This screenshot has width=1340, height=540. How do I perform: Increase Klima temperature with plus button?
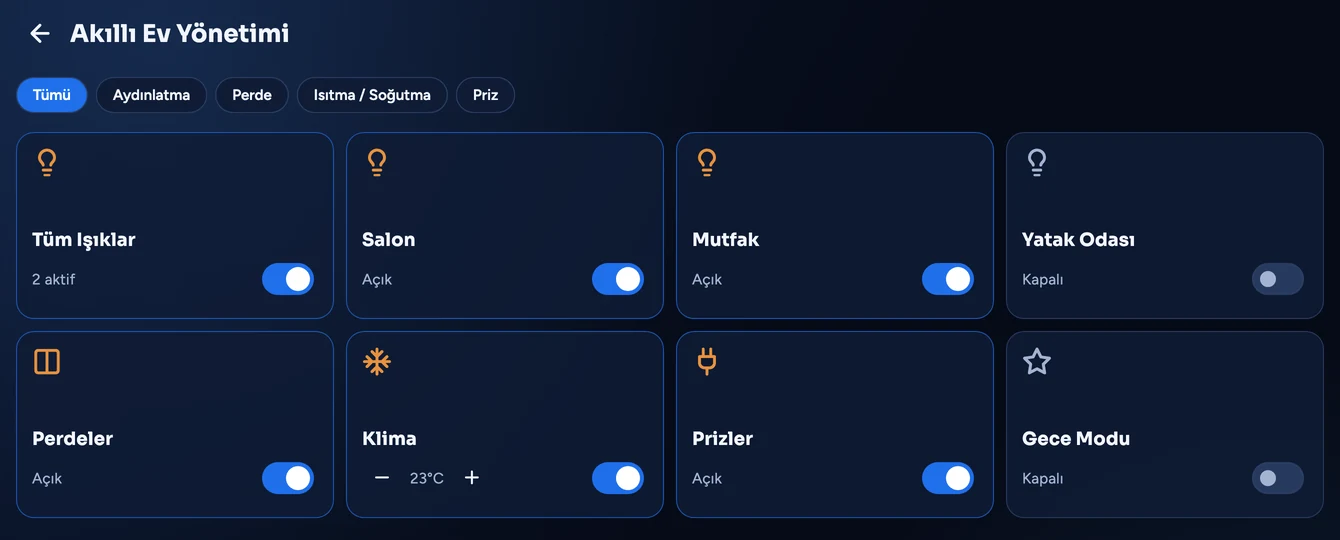point(472,478)
